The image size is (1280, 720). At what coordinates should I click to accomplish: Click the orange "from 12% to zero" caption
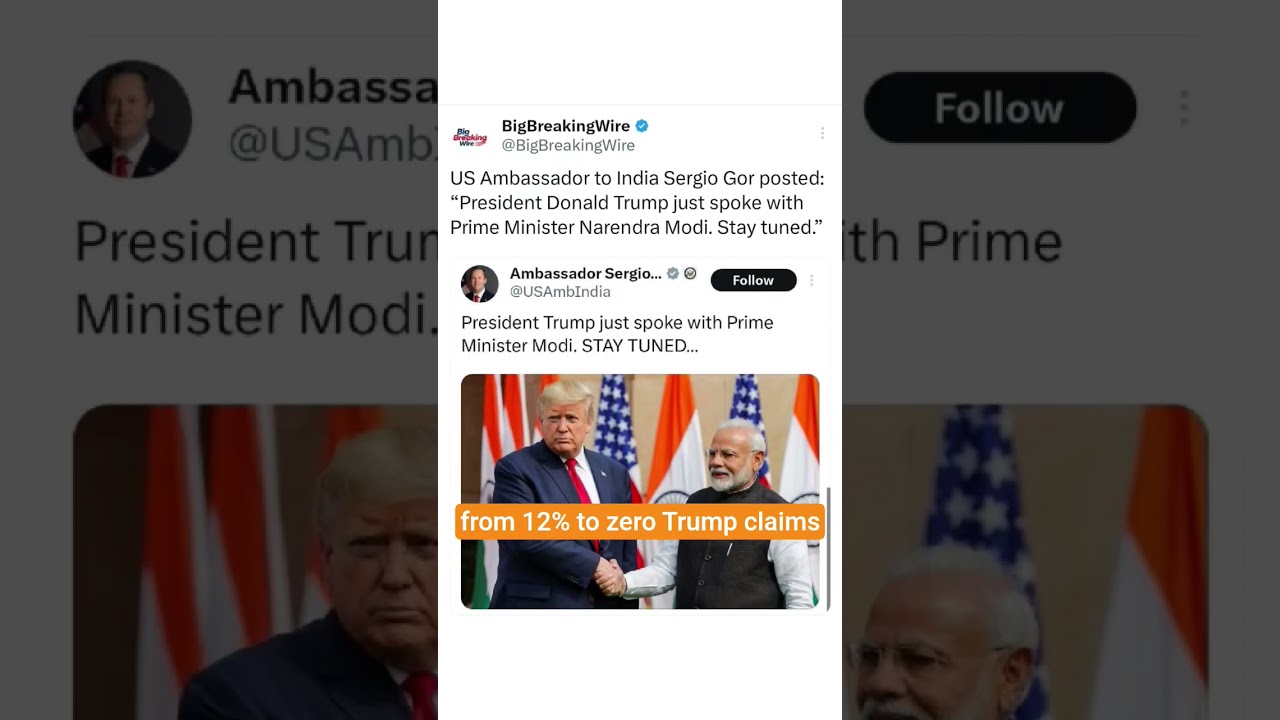tap(640, 522)
